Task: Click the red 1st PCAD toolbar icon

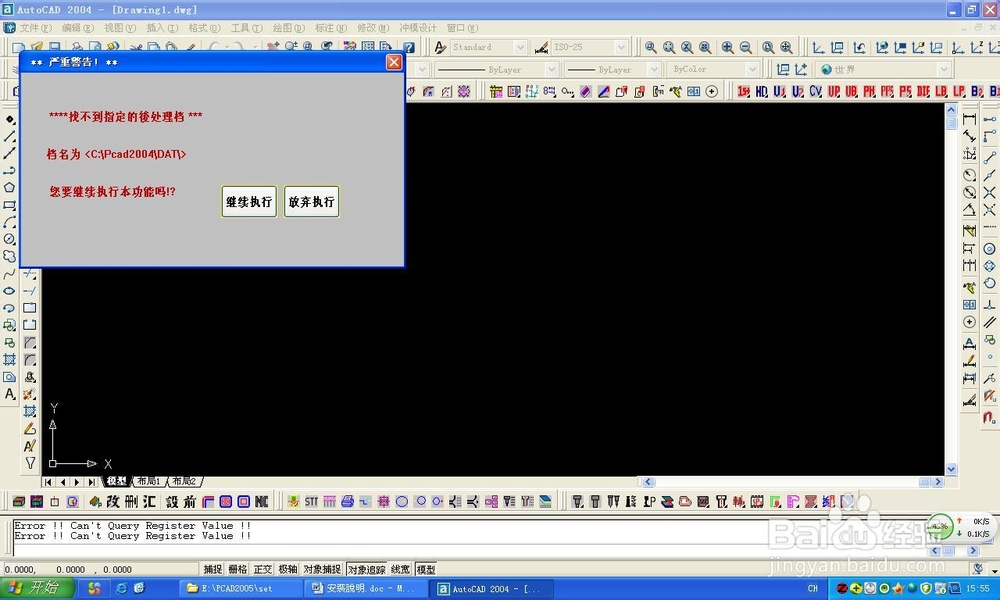Action: [x=744, y=92]
